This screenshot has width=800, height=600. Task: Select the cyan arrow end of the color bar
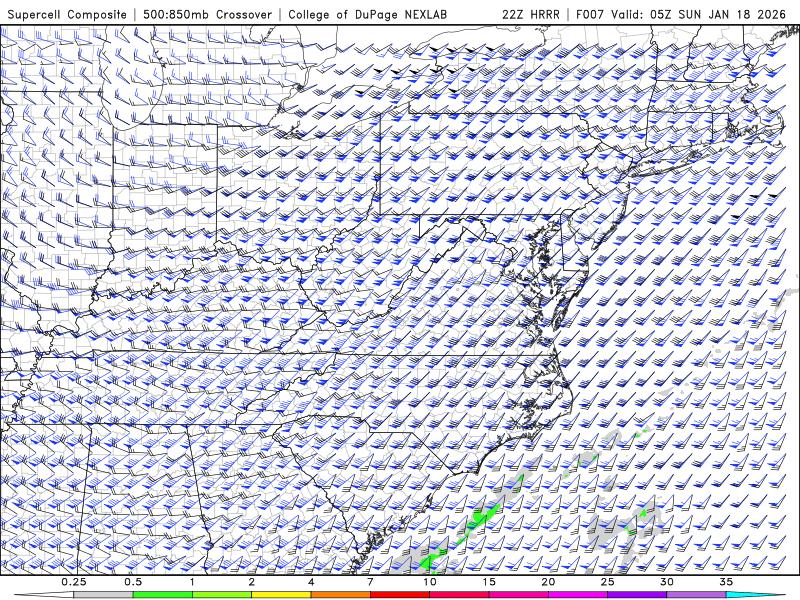756,595
